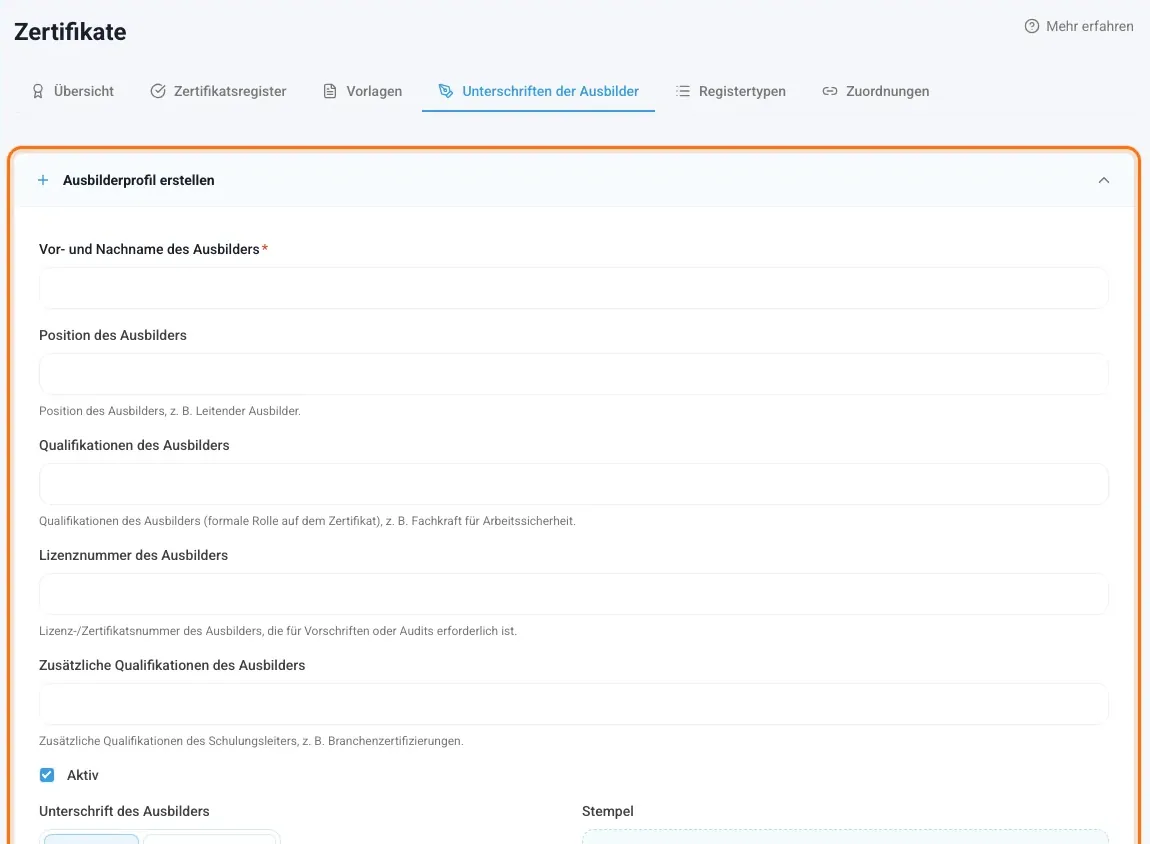Click the Stempel label
Viewport: 1150px width, 844px height.
[x=607, y=811]
